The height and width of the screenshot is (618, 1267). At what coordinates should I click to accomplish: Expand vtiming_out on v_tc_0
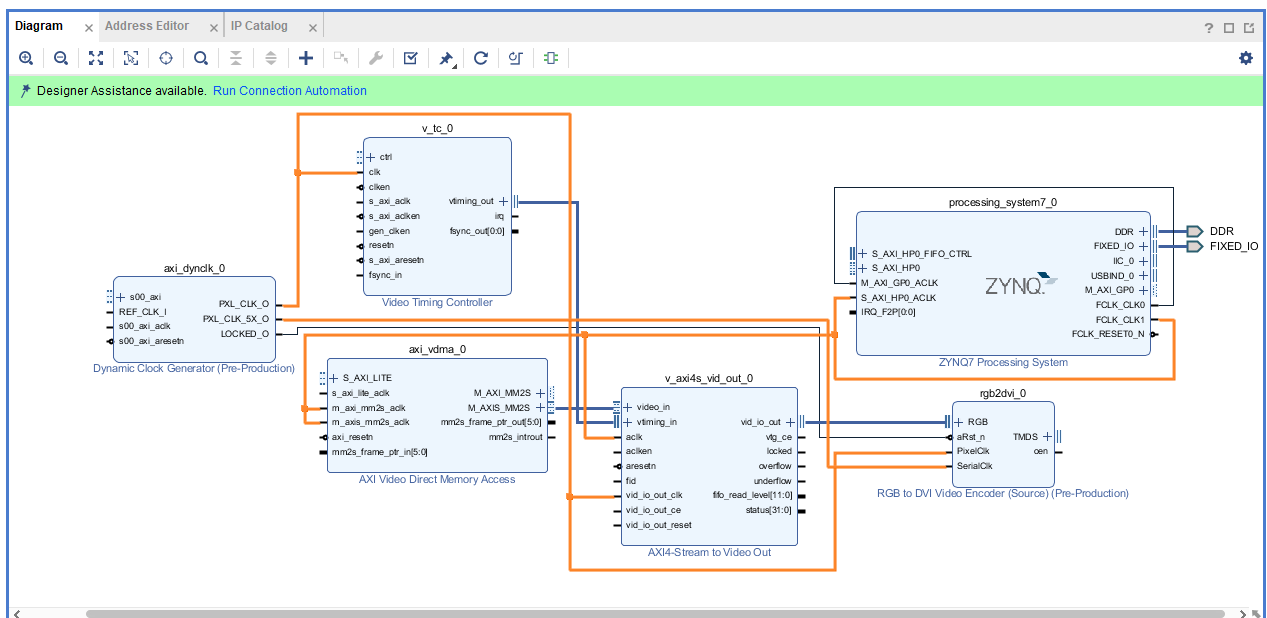click(x=503, y=201)
